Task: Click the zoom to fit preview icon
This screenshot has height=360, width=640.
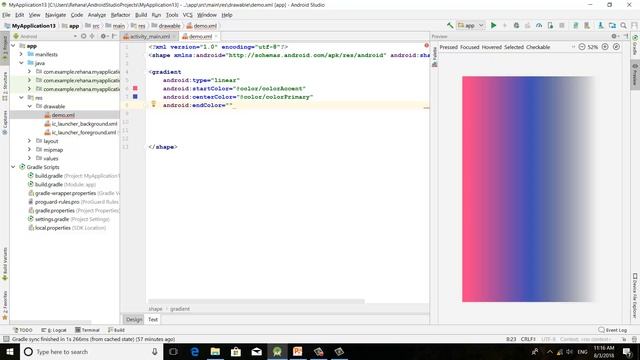Action: coord(616,47)
